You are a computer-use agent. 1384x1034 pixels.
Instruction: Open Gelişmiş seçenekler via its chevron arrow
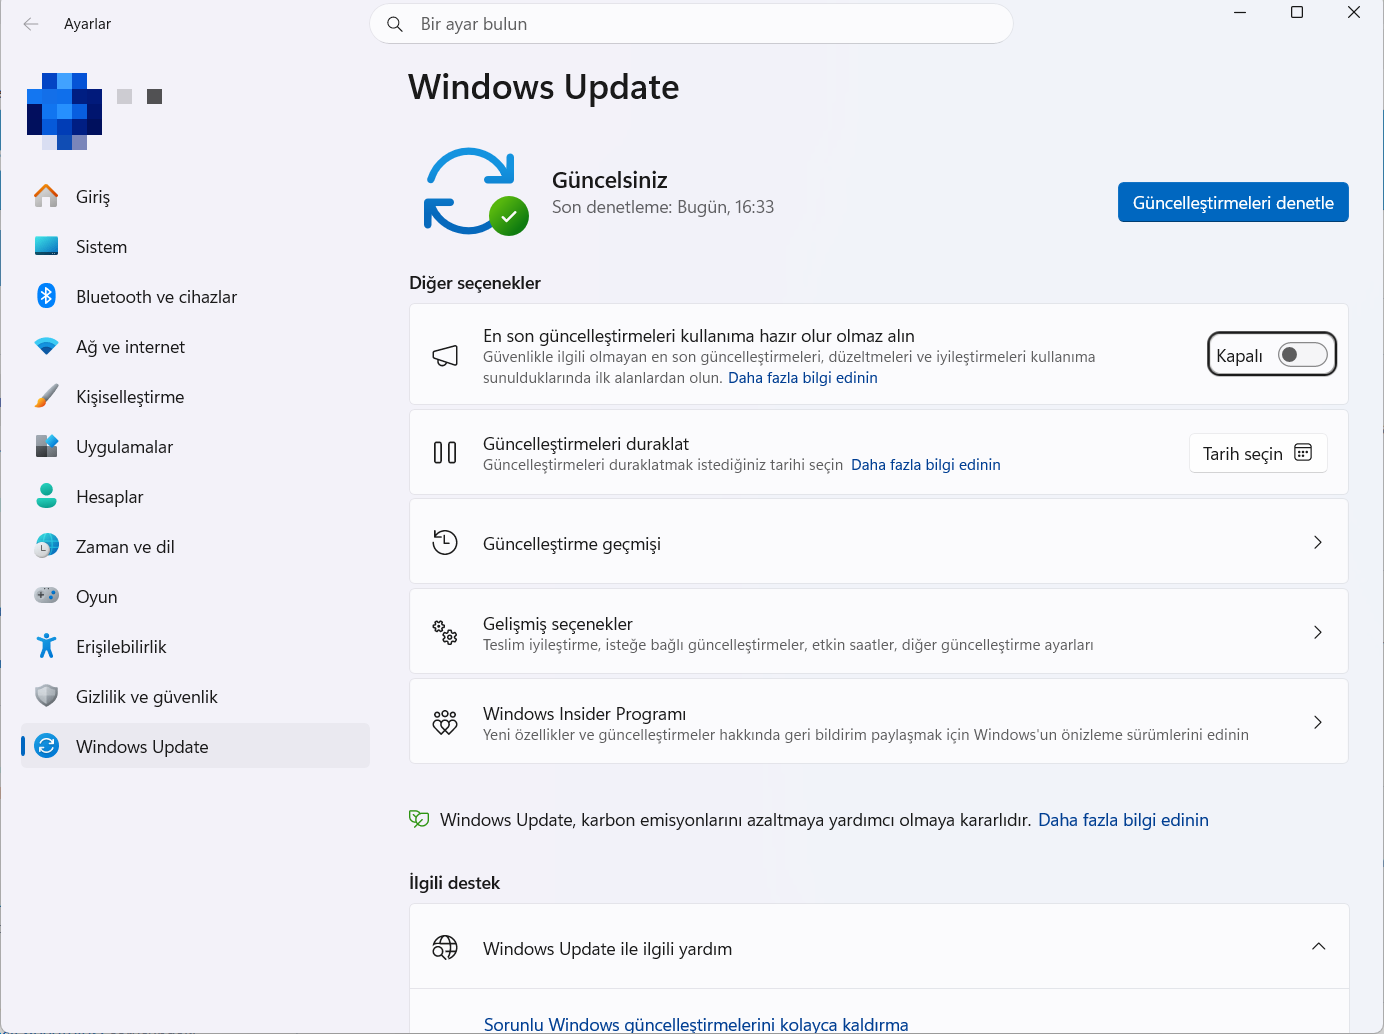point(1318,632)
